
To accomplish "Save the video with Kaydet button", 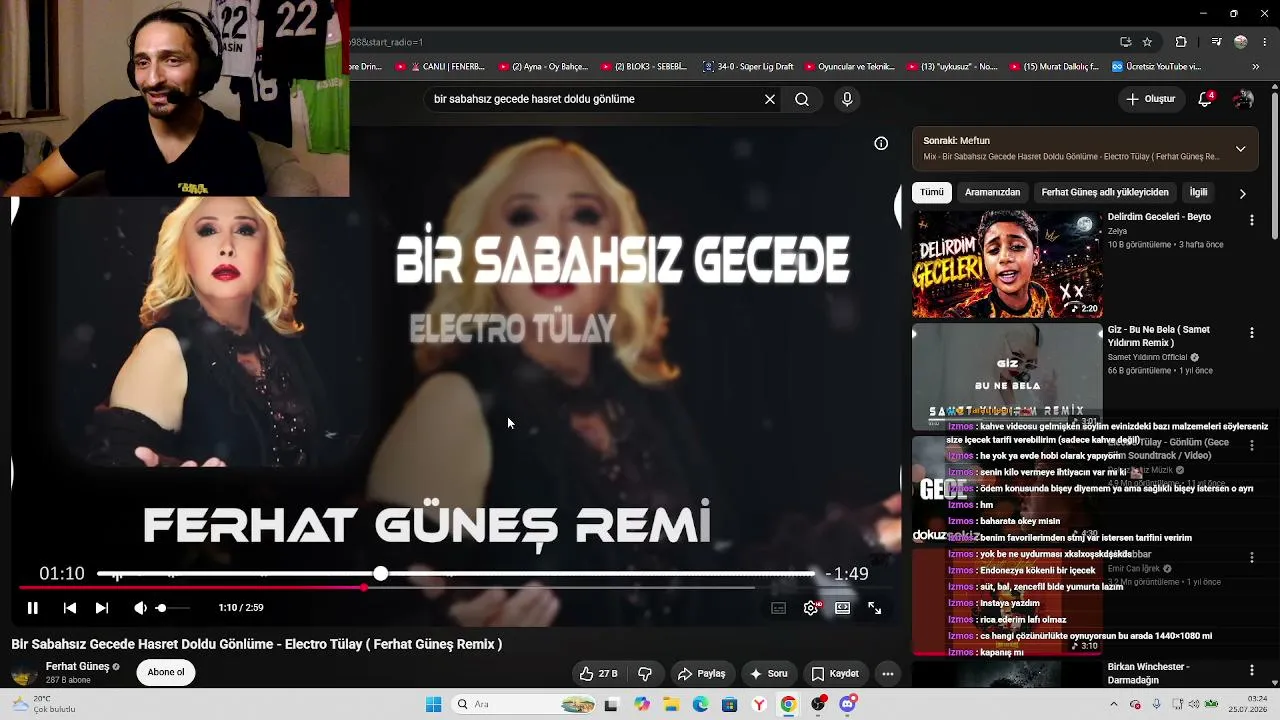I will pos(835,674).
